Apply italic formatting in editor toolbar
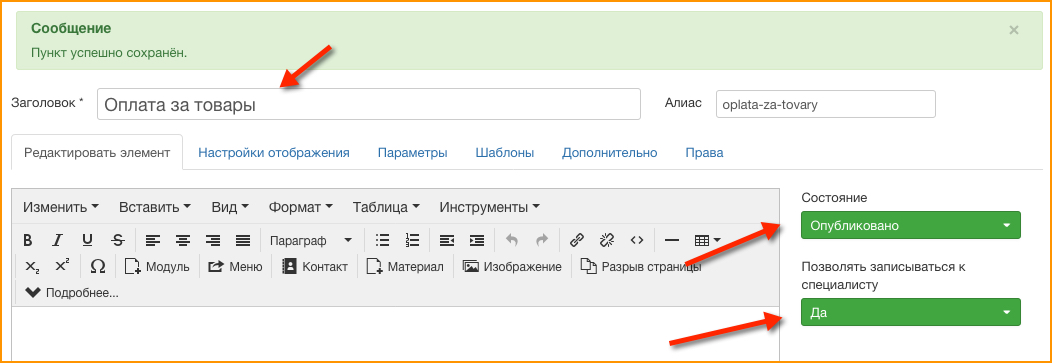 (x=58, y=240)
